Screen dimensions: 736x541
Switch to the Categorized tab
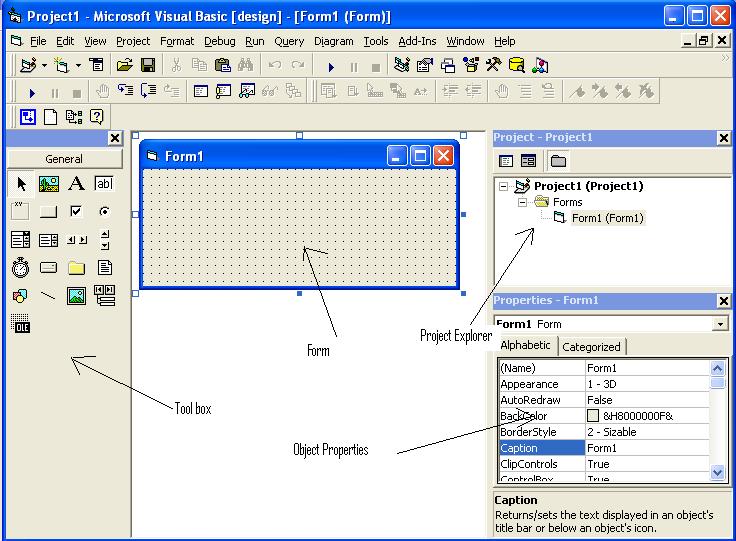[591, 347]
